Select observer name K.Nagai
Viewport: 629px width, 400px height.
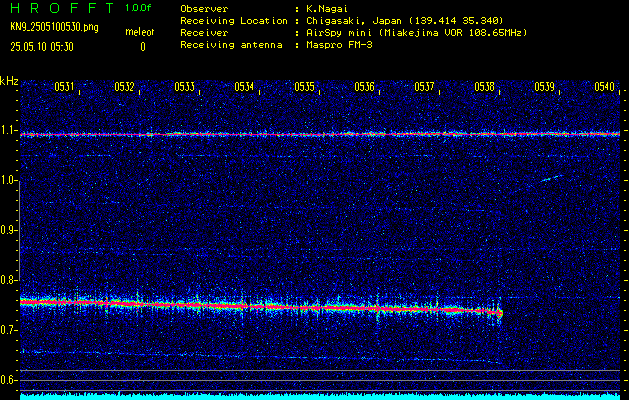pyautogui.click(x=327, y=9)
